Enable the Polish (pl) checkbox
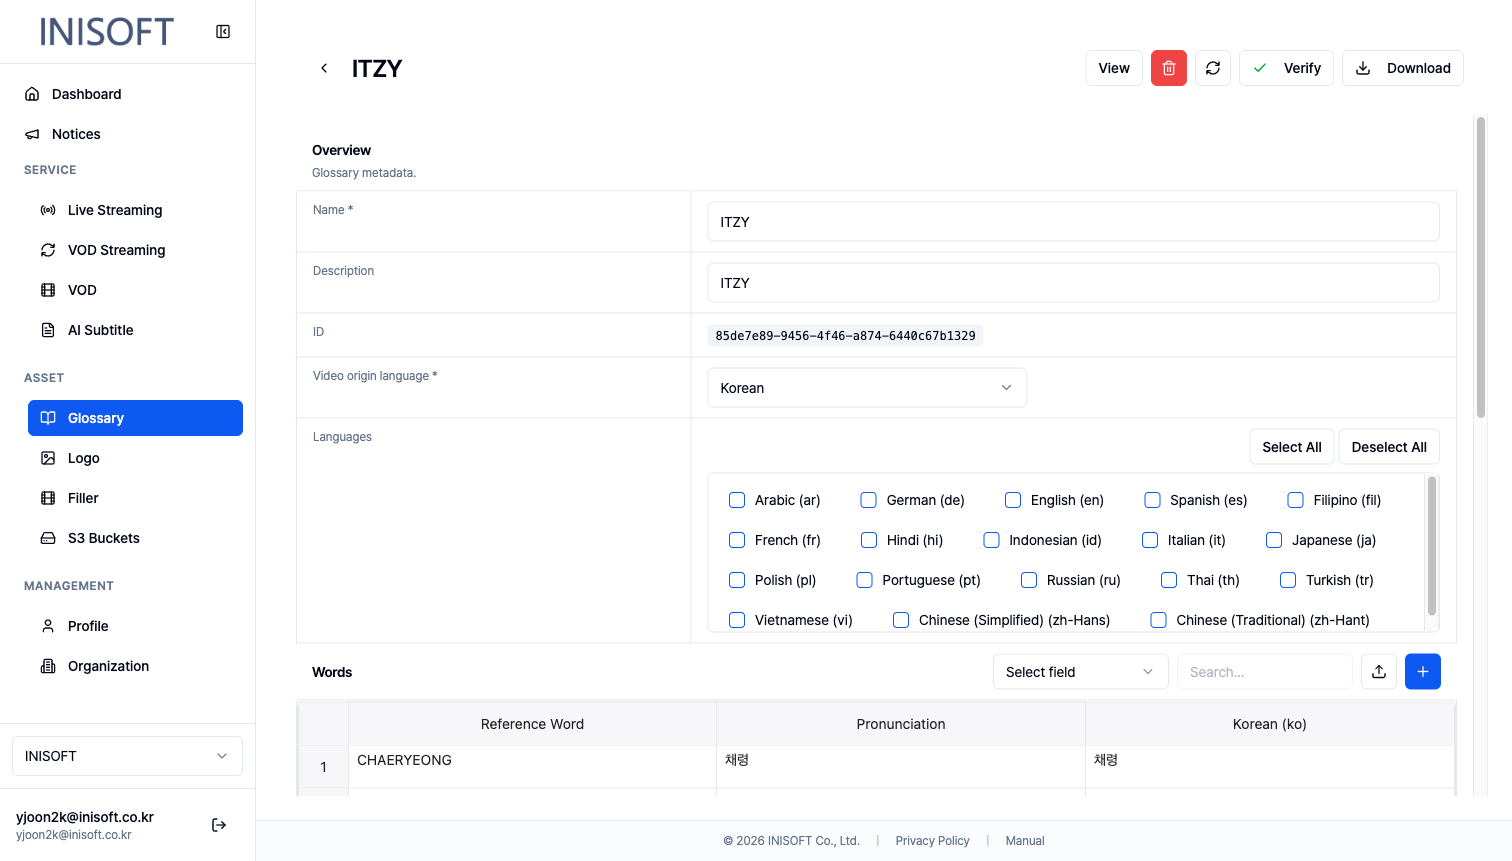Screen dimensions: 1512x861 (x=737, y=580)
